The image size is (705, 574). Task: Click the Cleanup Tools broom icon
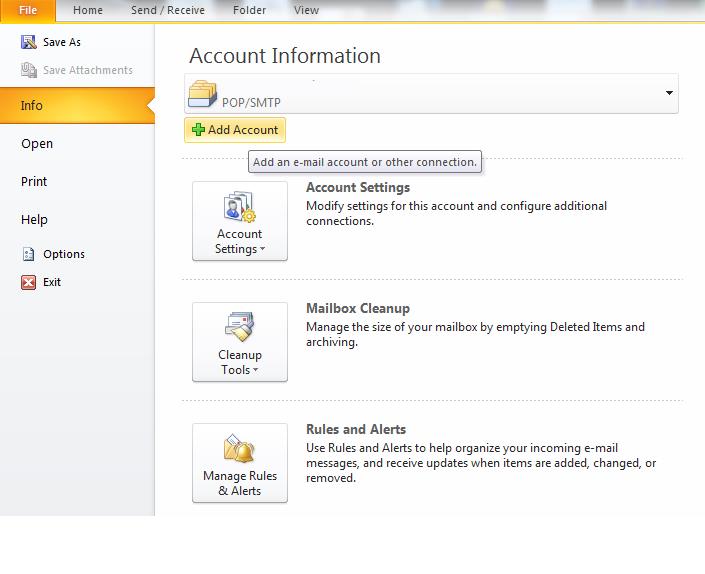(x=240, y=327)
